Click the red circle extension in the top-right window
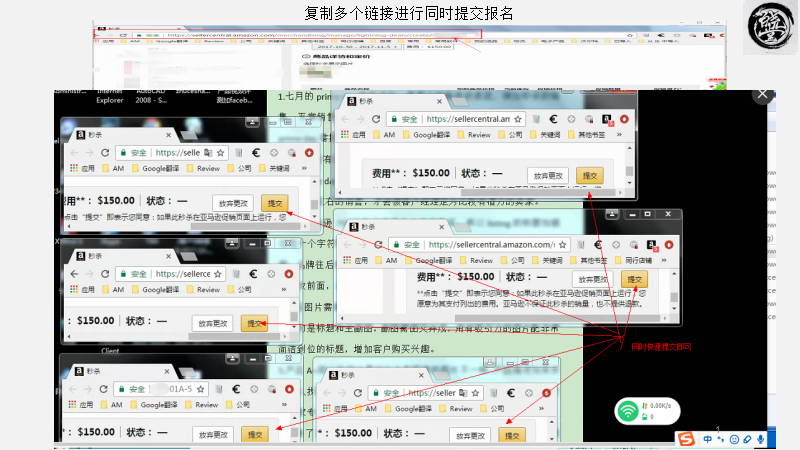 coord(624,119)
